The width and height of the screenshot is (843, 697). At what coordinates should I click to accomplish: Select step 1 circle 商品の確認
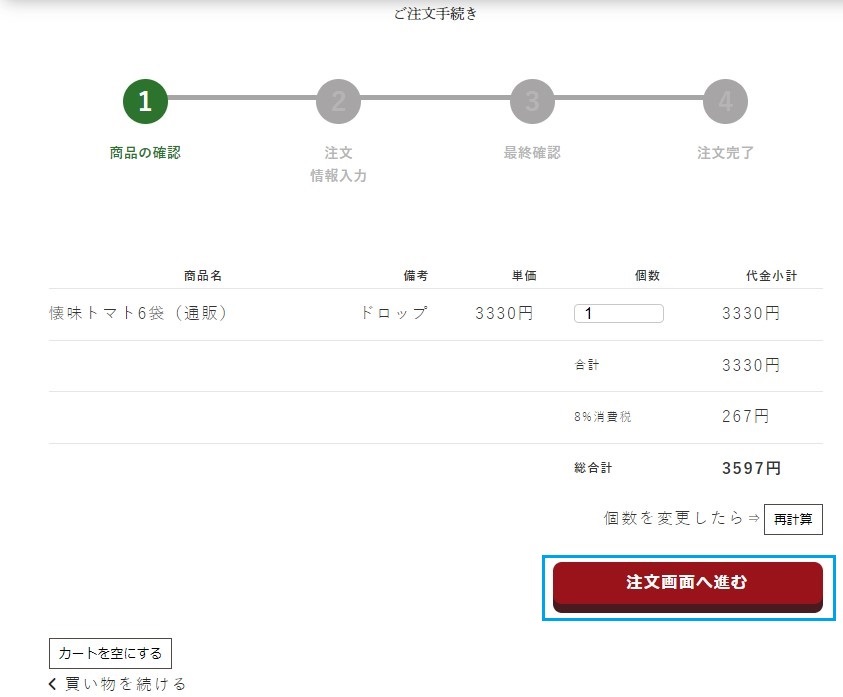coord(145,101)
